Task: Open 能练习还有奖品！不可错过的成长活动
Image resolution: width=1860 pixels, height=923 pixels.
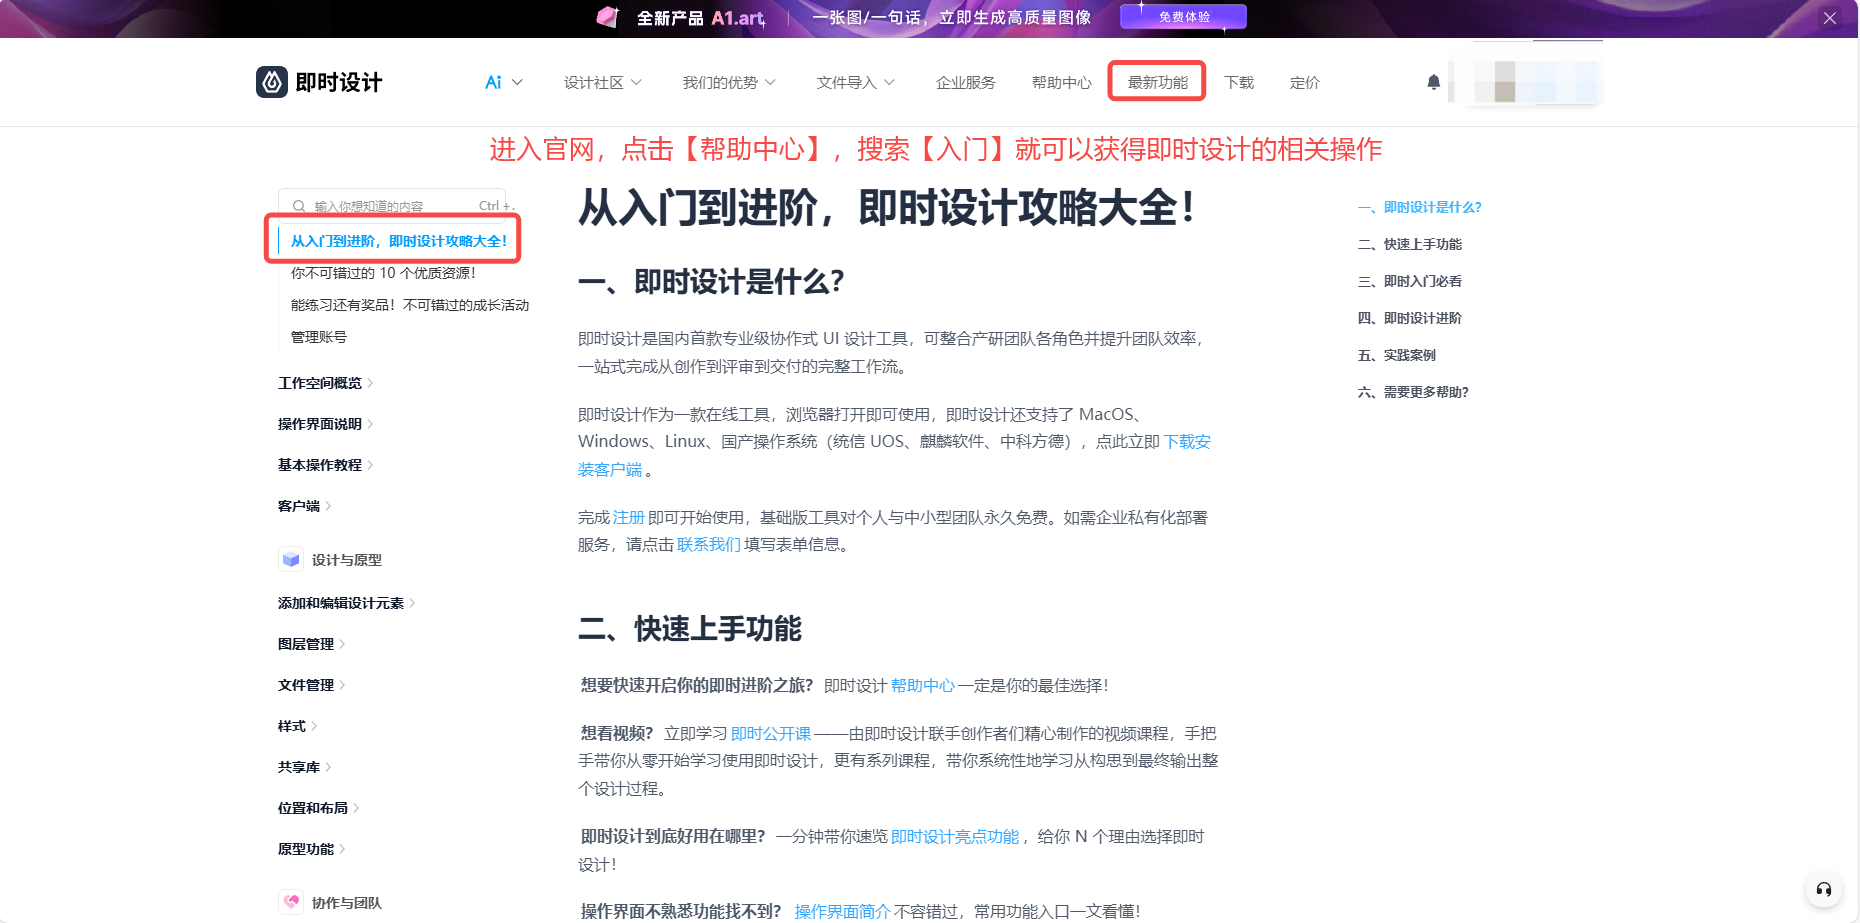Action: click(x=410, y=305)
